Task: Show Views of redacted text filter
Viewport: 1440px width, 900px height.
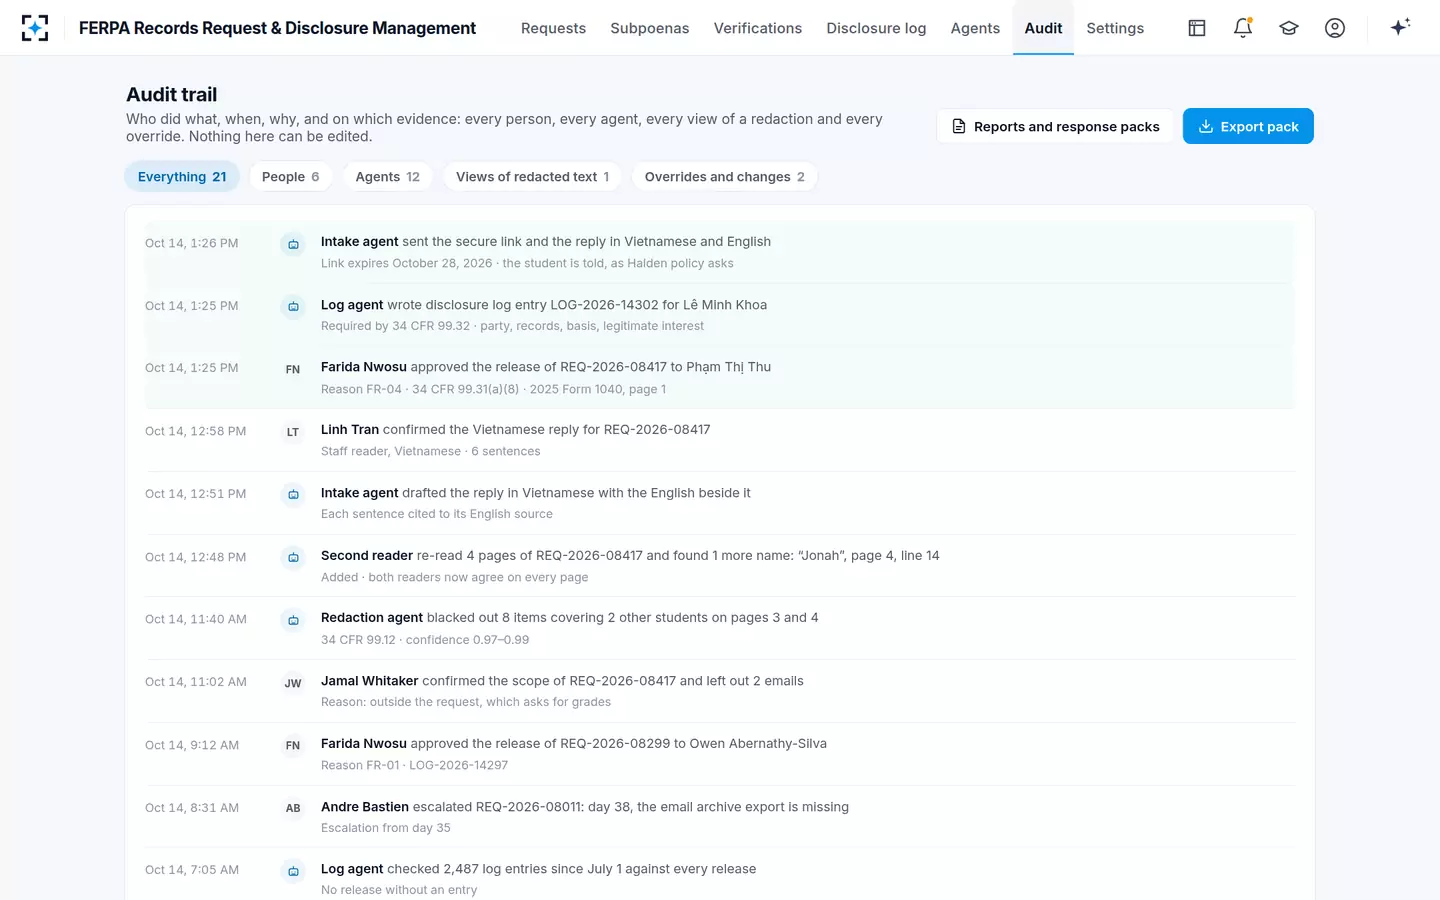Action: click(533, 177)
